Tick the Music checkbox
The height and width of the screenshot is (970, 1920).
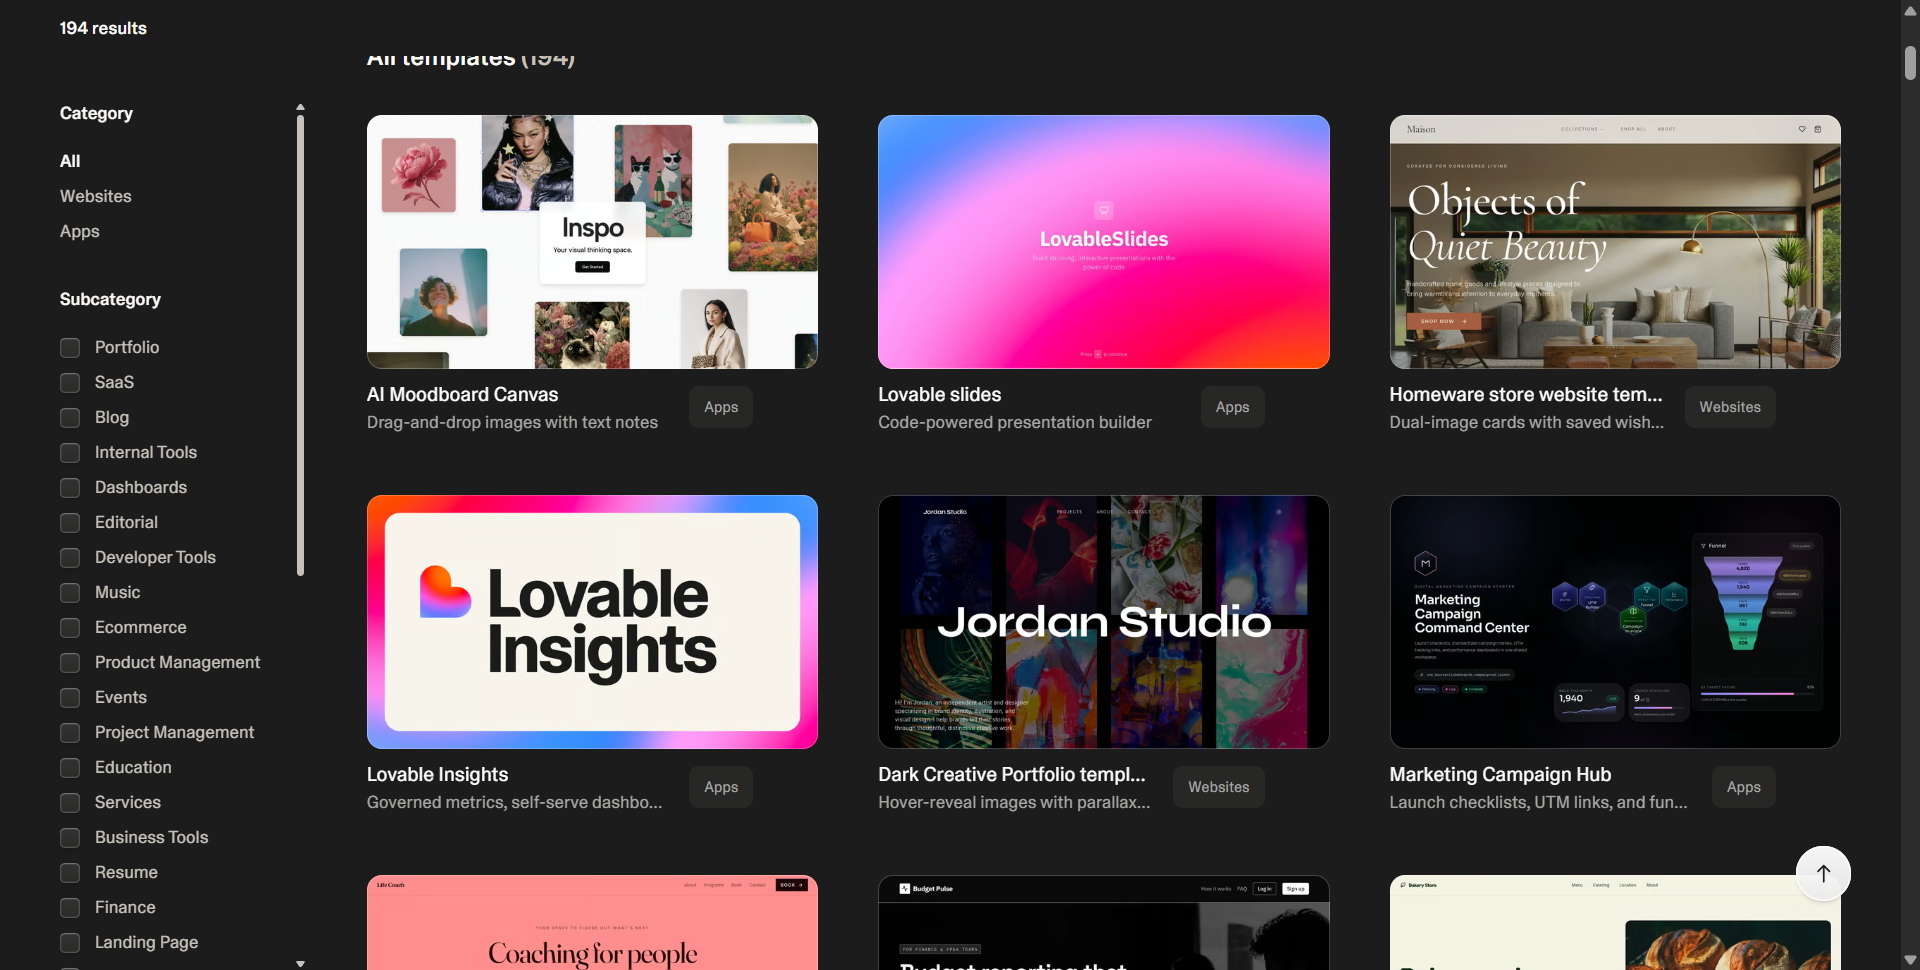tap(70, 593)
